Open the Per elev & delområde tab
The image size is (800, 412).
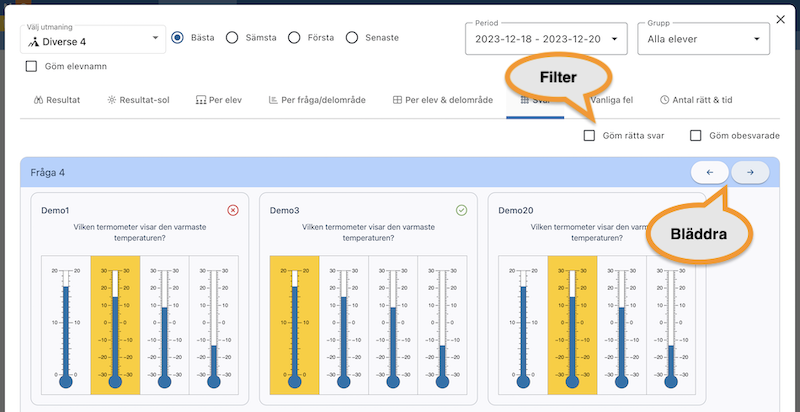click(x=442, y=100)
